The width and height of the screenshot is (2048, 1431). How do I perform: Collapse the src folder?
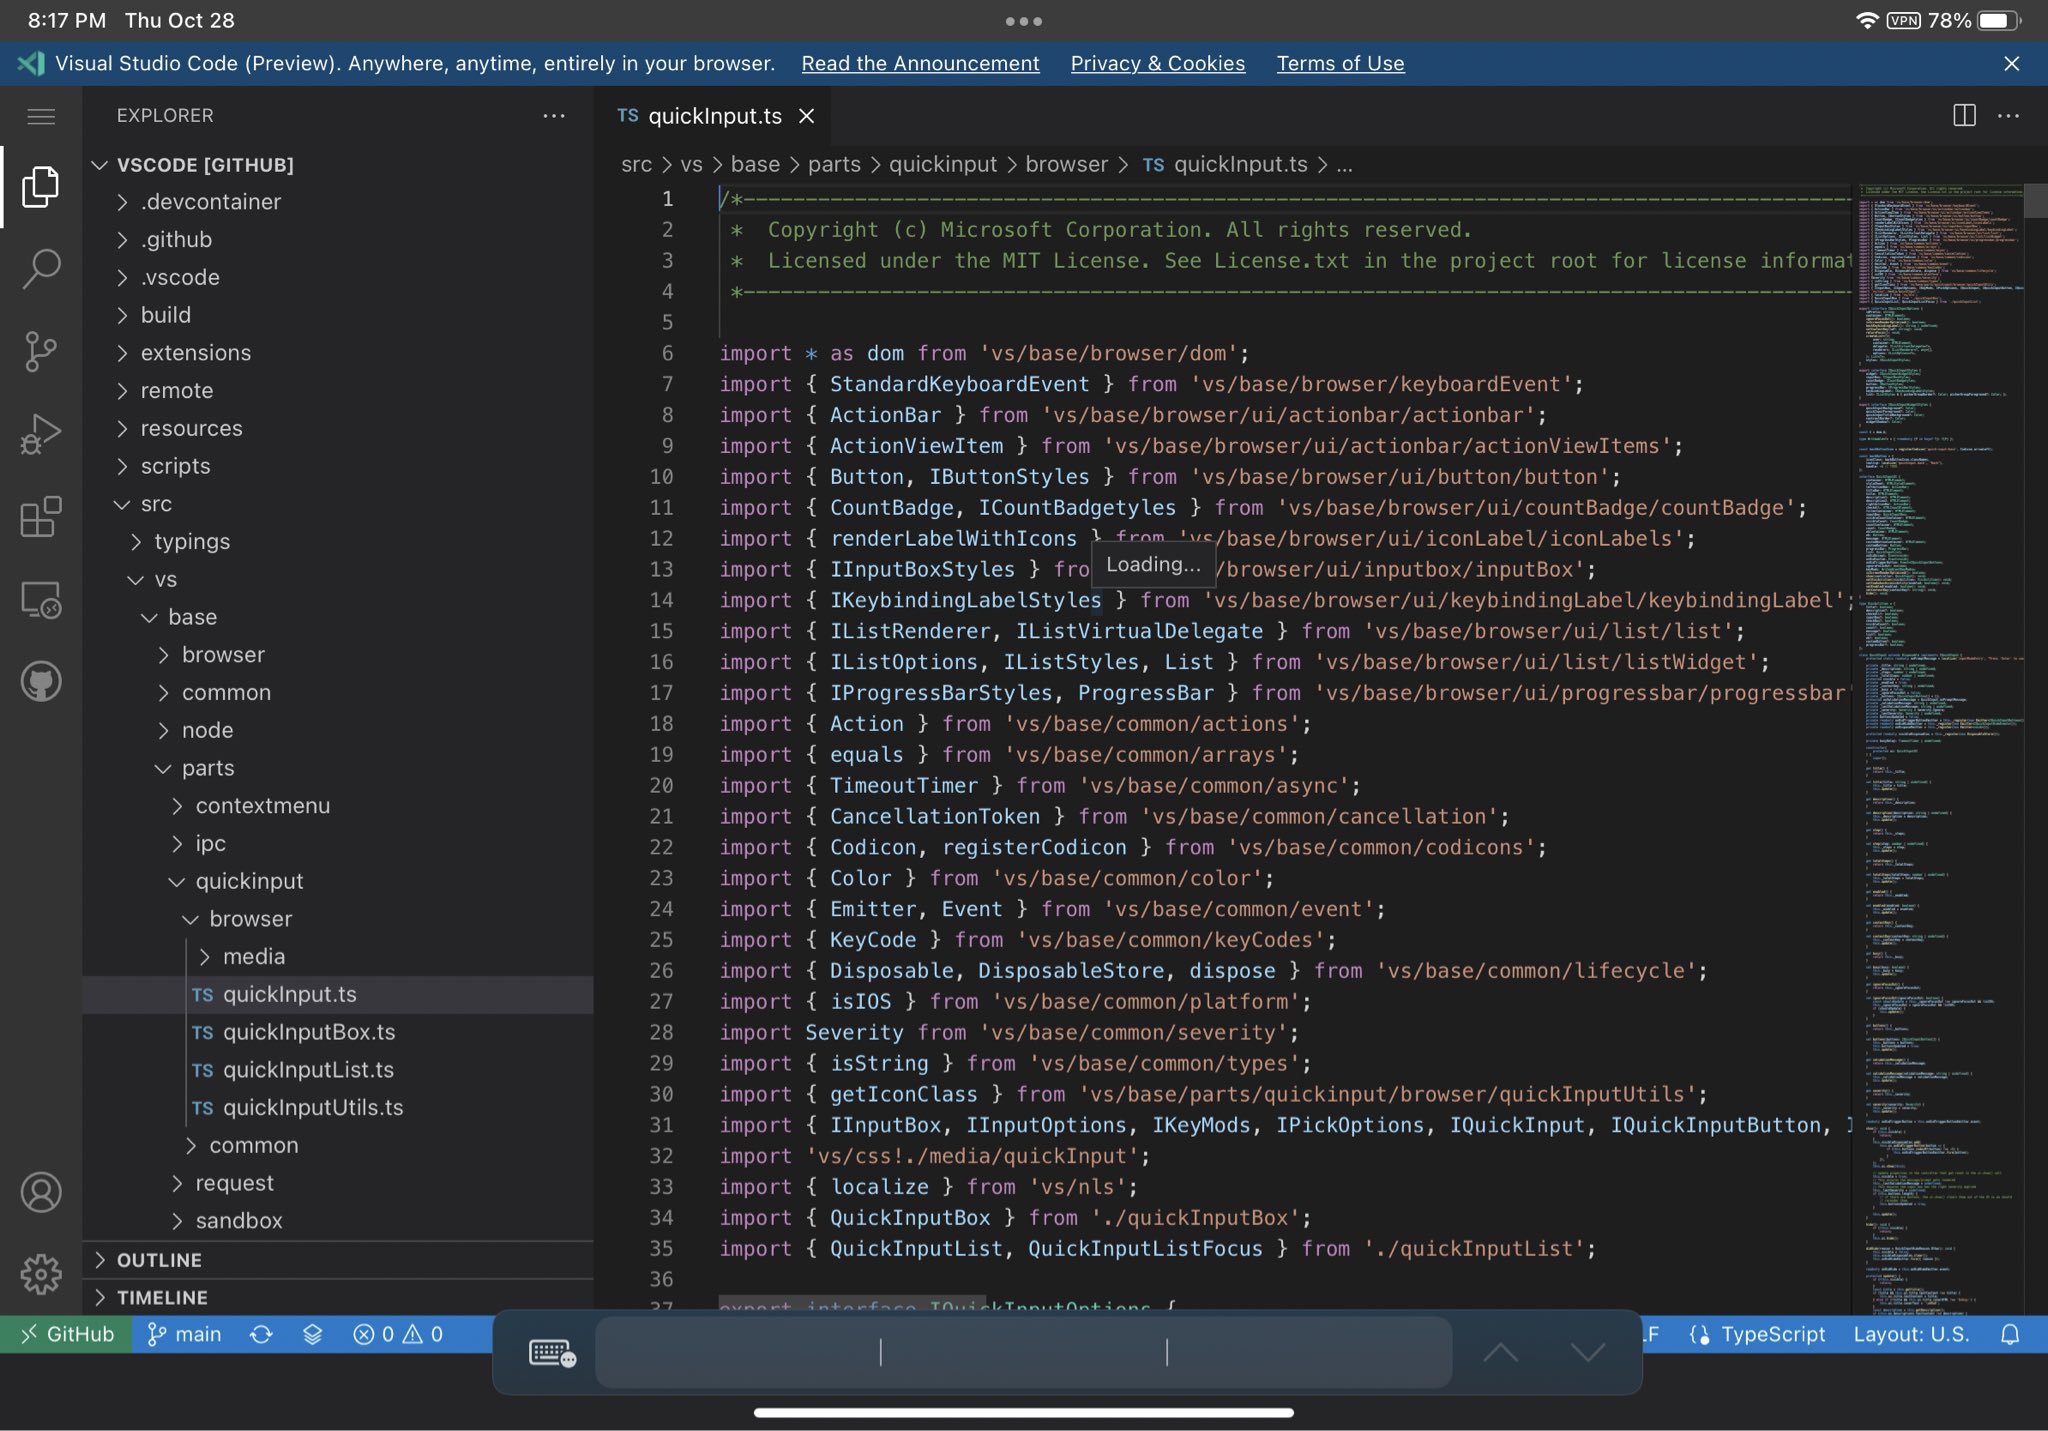(156, 504)
